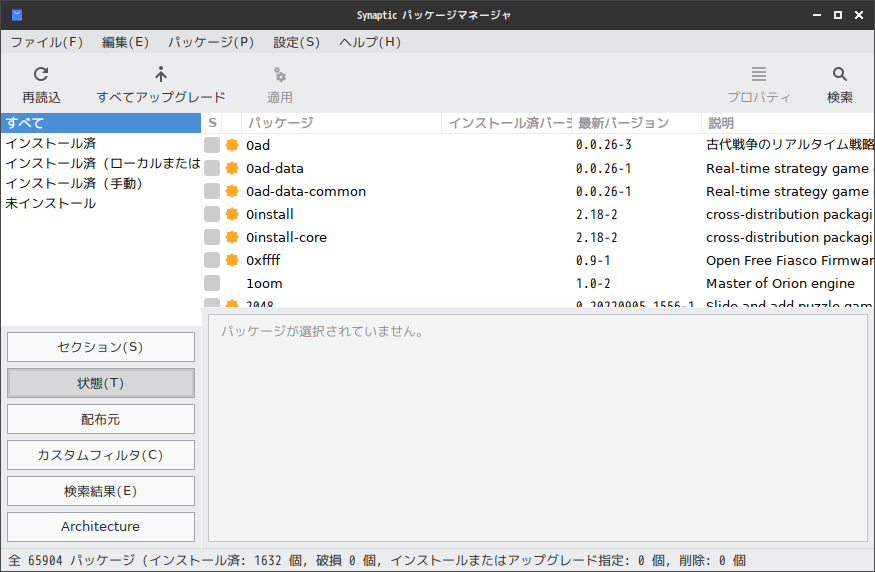This screenshot has height=572, width=875.
Task: Open the ファイル(F) menu
Action: [47, 42]
